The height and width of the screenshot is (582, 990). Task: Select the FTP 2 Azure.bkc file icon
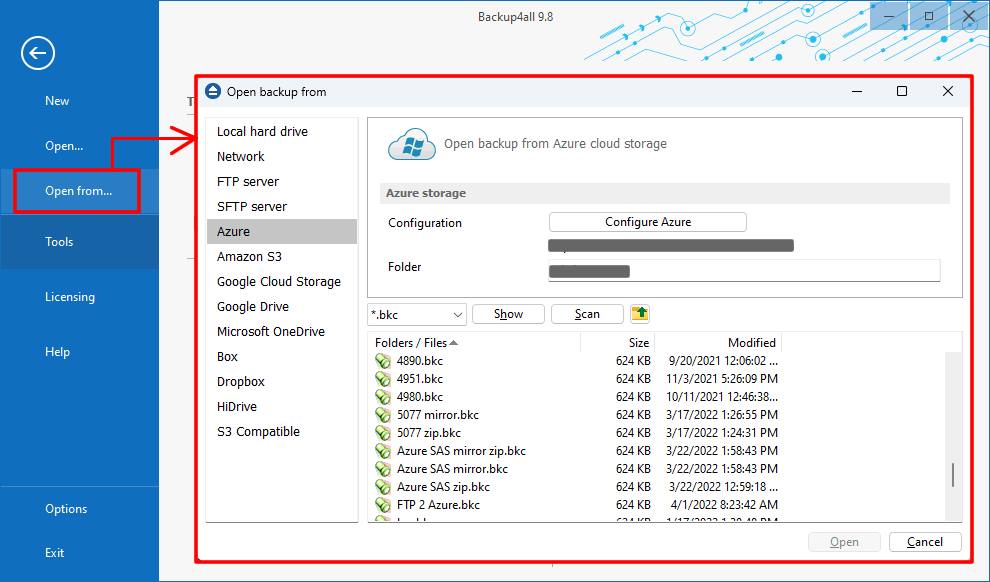tap(383, 505)
